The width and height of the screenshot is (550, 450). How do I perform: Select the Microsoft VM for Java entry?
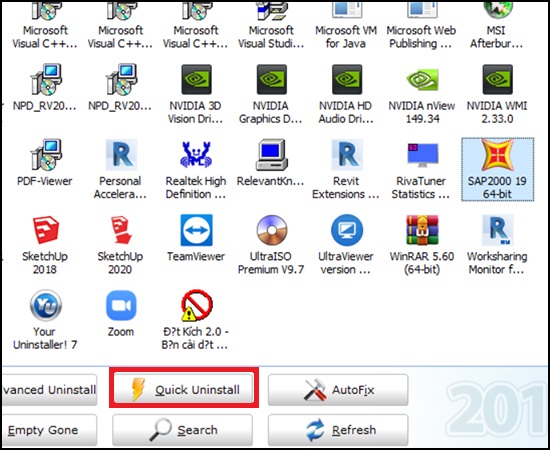346,26
